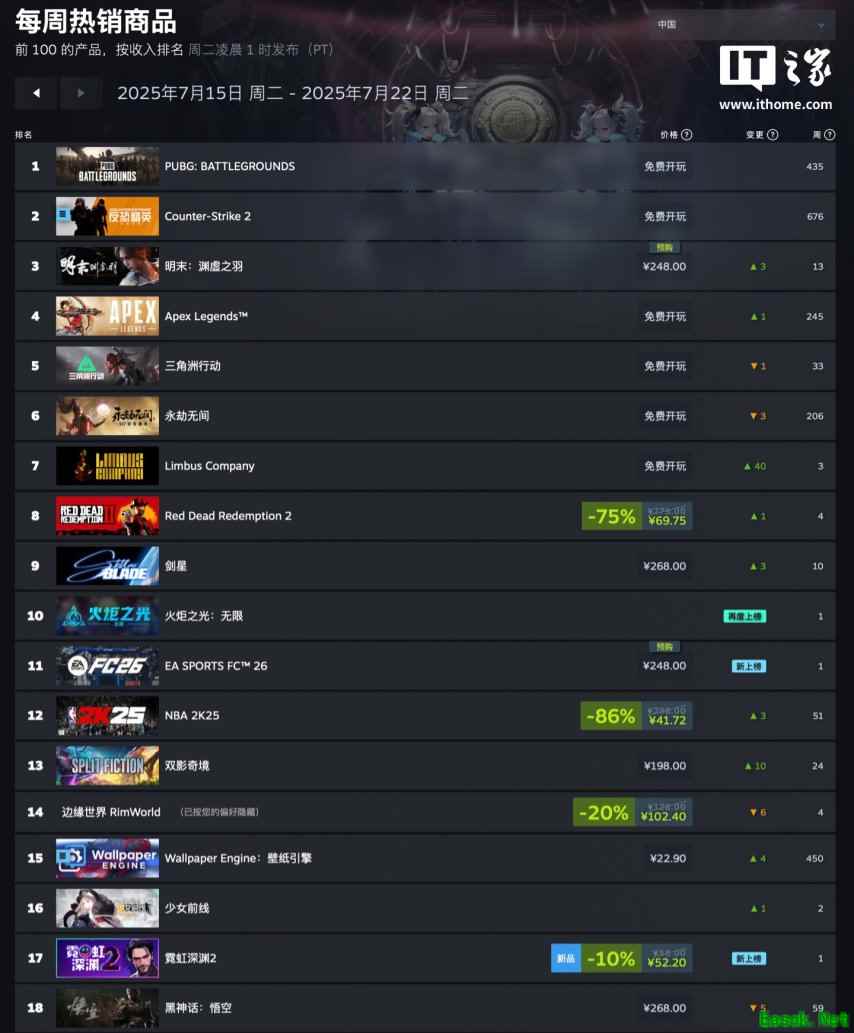Click the price column help icon

pos(687,134)
